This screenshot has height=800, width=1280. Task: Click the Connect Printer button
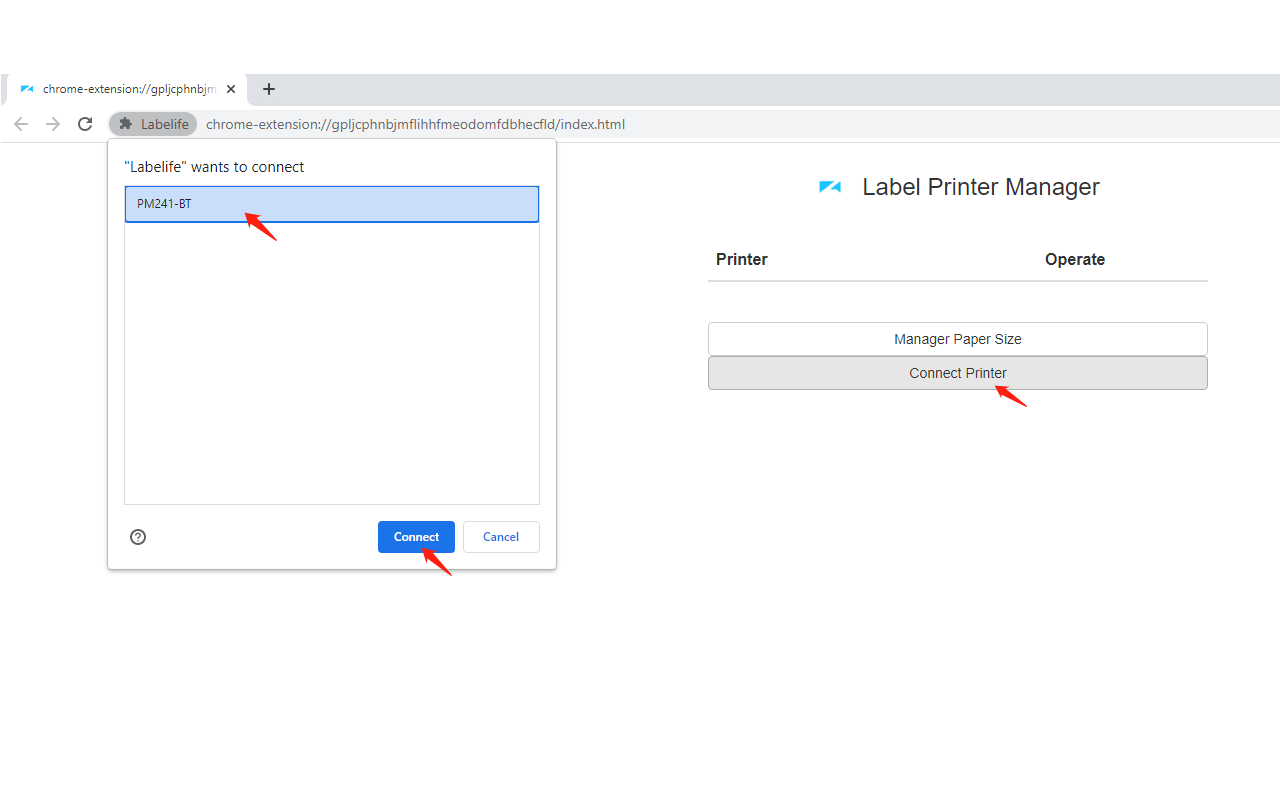coord(958,373)
